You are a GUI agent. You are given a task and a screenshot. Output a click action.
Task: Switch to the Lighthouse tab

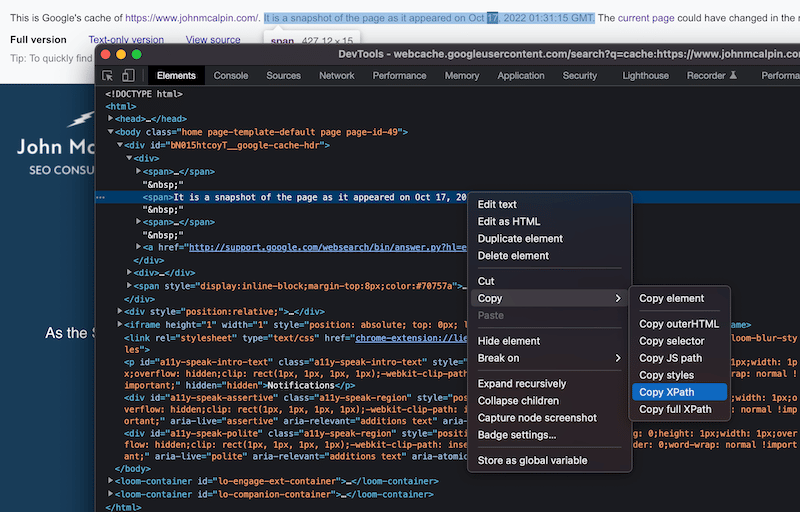click(x=645, y=75)
